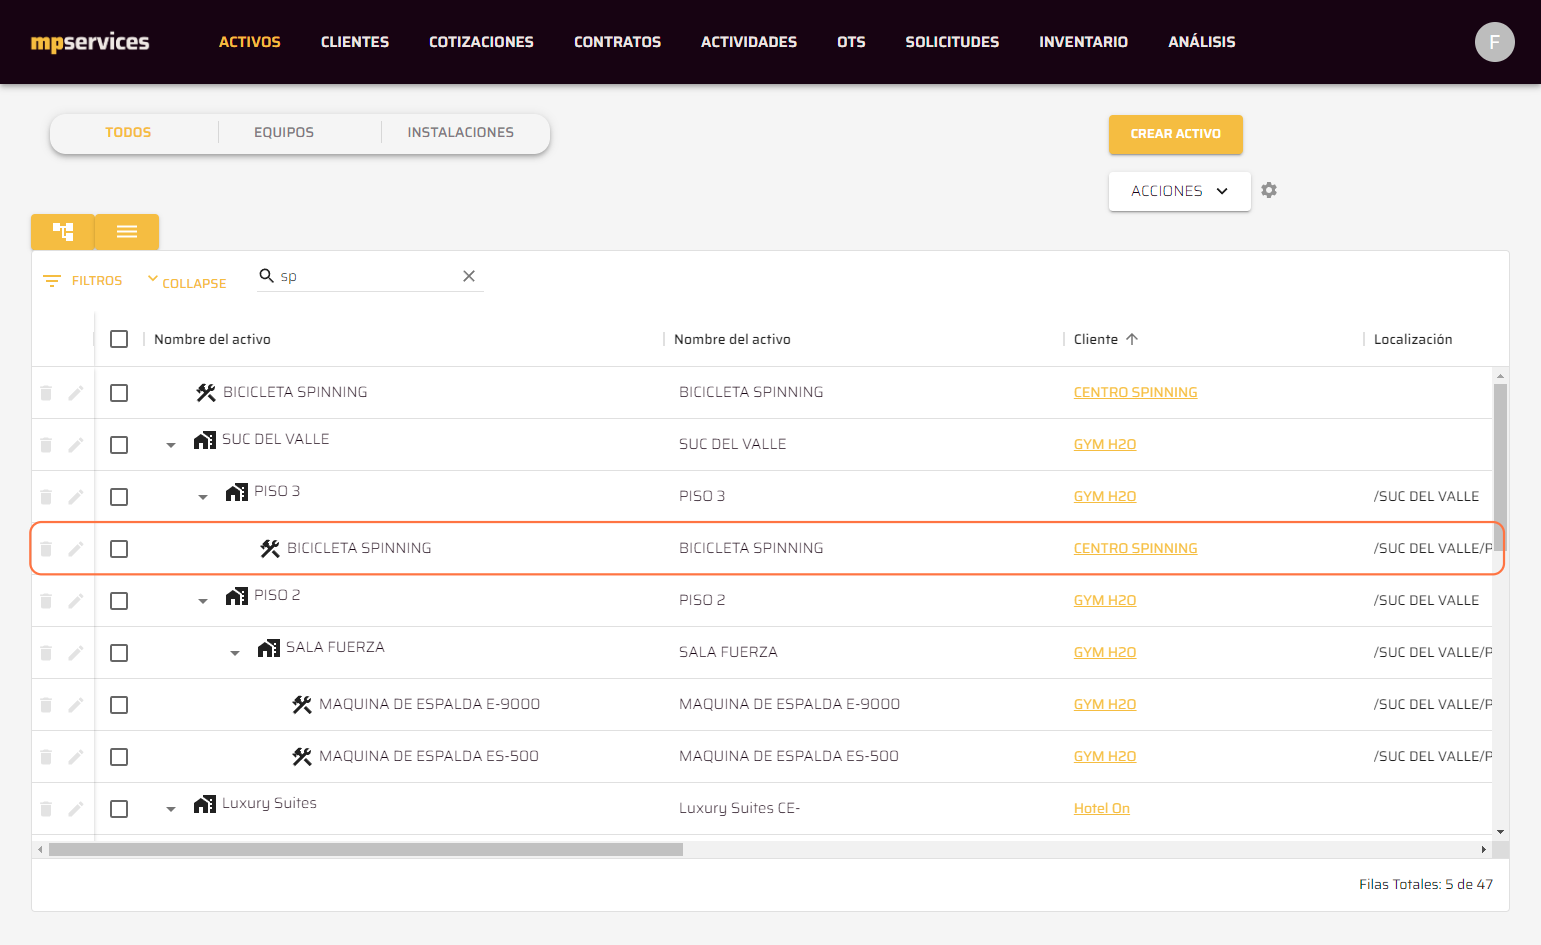
Task: Select the INSTALACIONES tab
Action: tap(461, 132)
